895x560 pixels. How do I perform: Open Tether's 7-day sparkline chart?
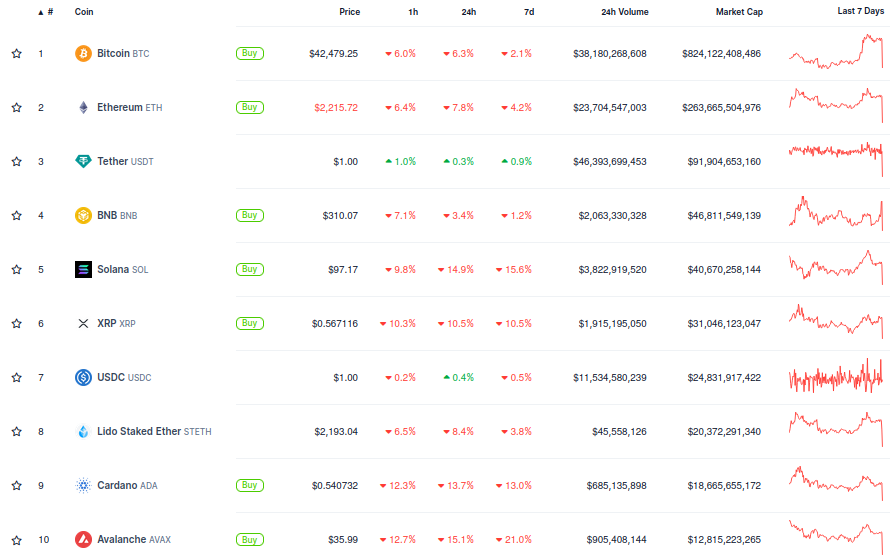(836, 159)
